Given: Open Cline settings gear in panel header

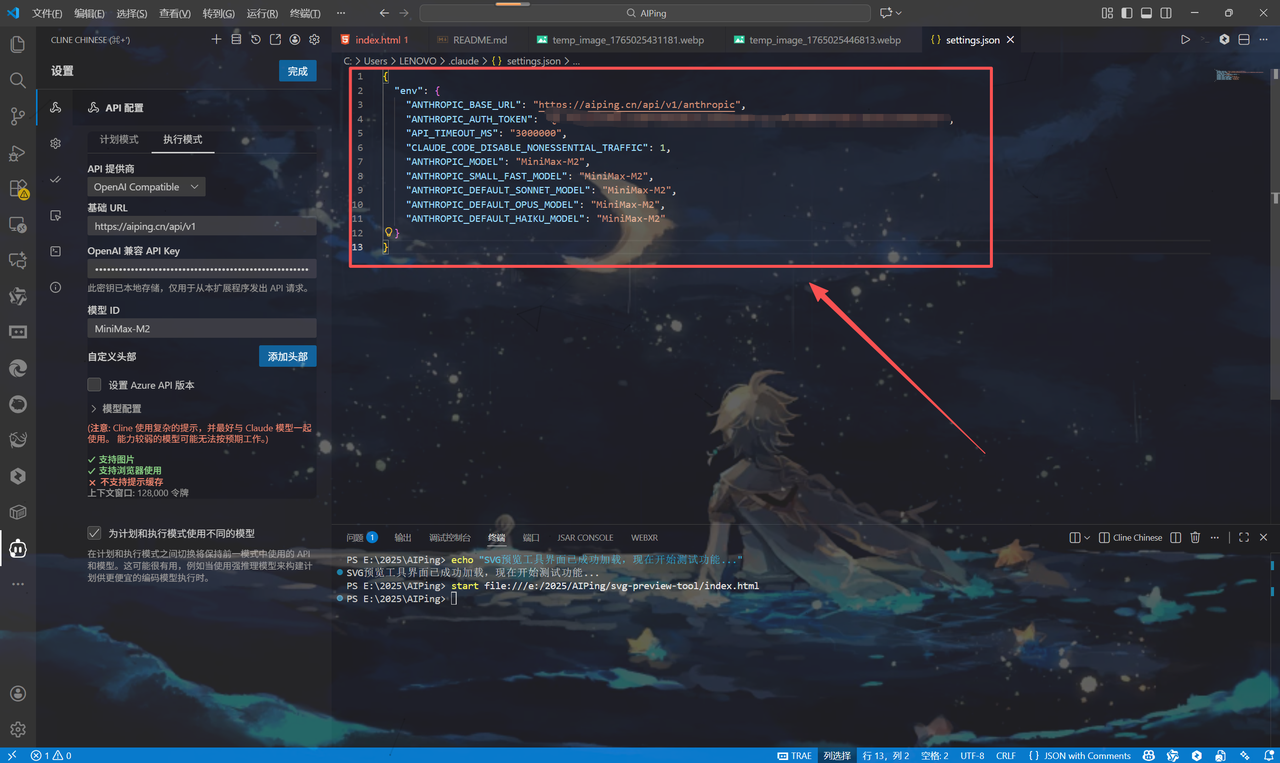Looking at the screenshot, I should (x=314, y=40).
